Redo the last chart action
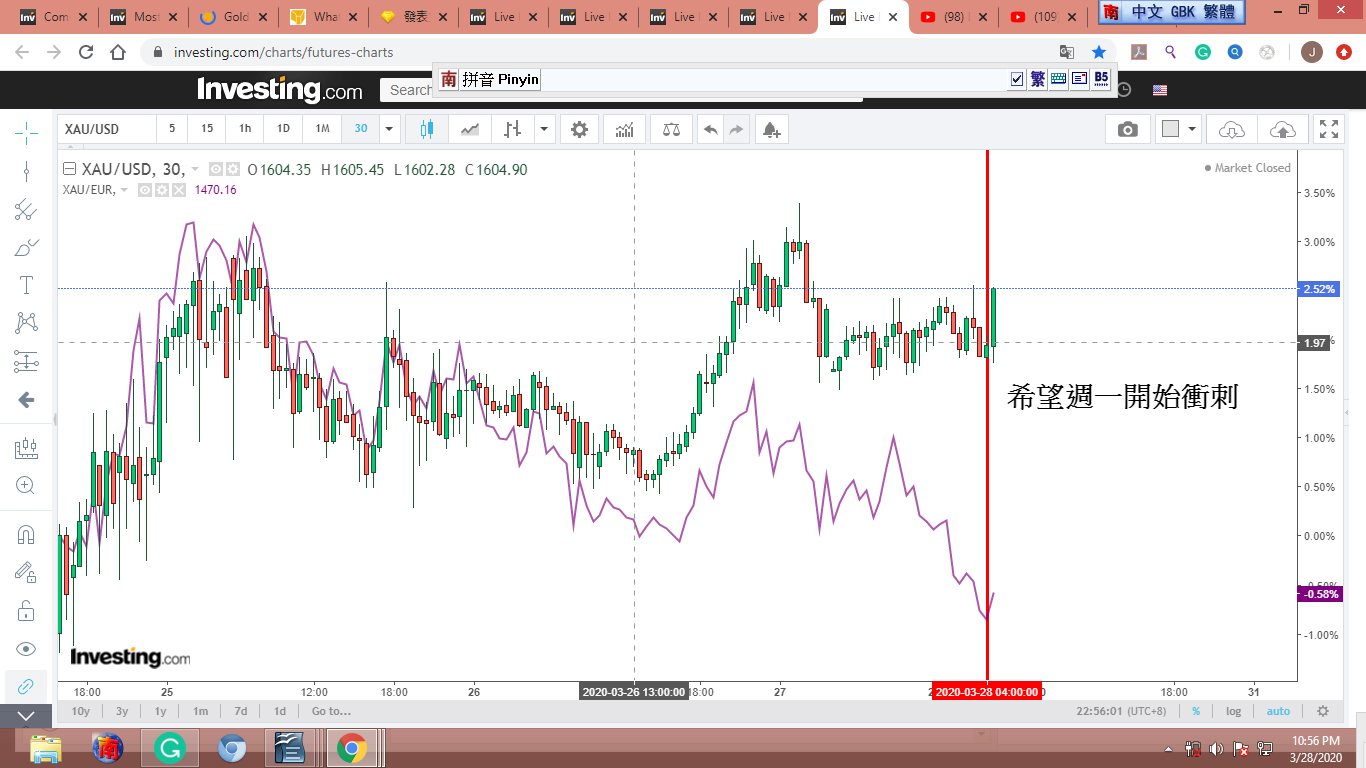1366x768 pixels. coord(736,129)
